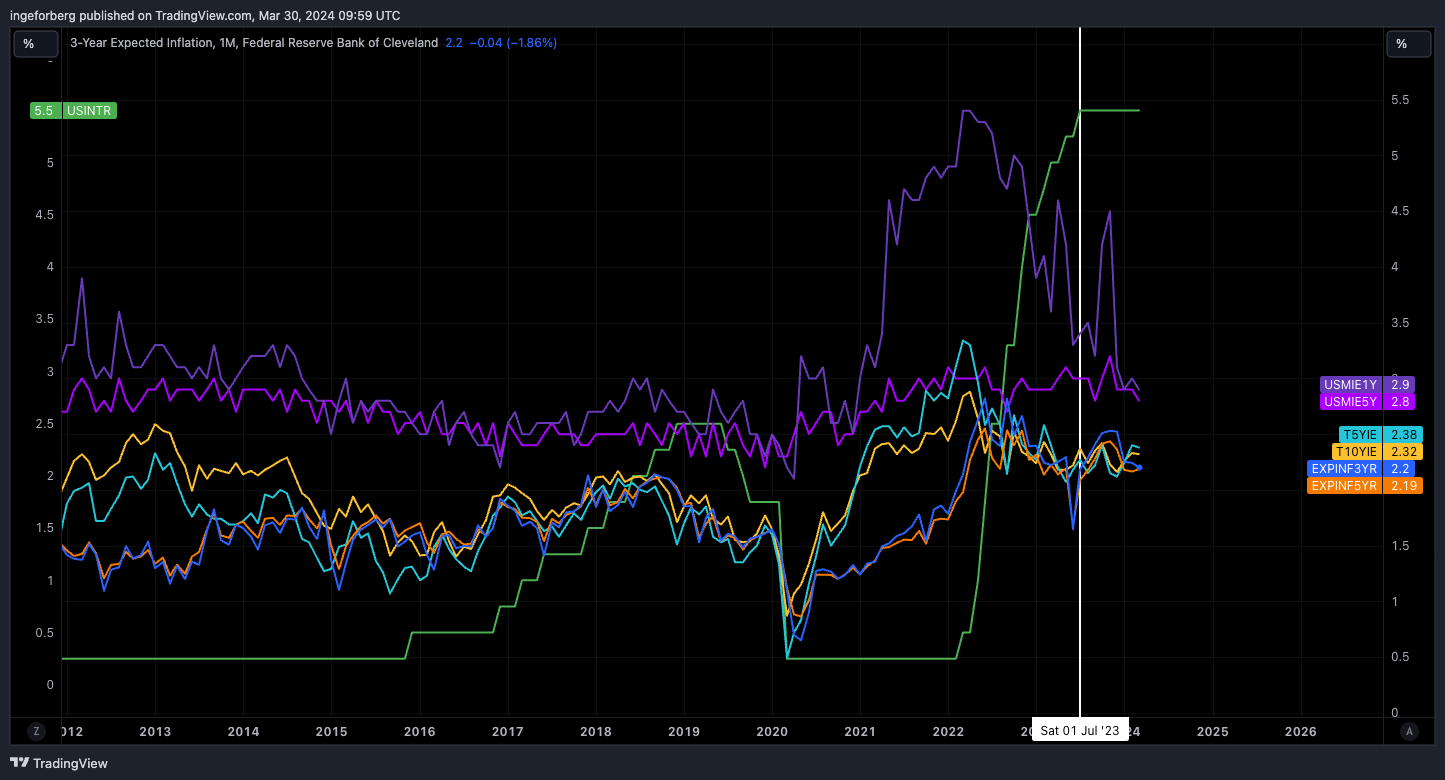Click the Z timezone button on the time axis
This screenshot has height=780, width=1445.
[x=36, y=731]
